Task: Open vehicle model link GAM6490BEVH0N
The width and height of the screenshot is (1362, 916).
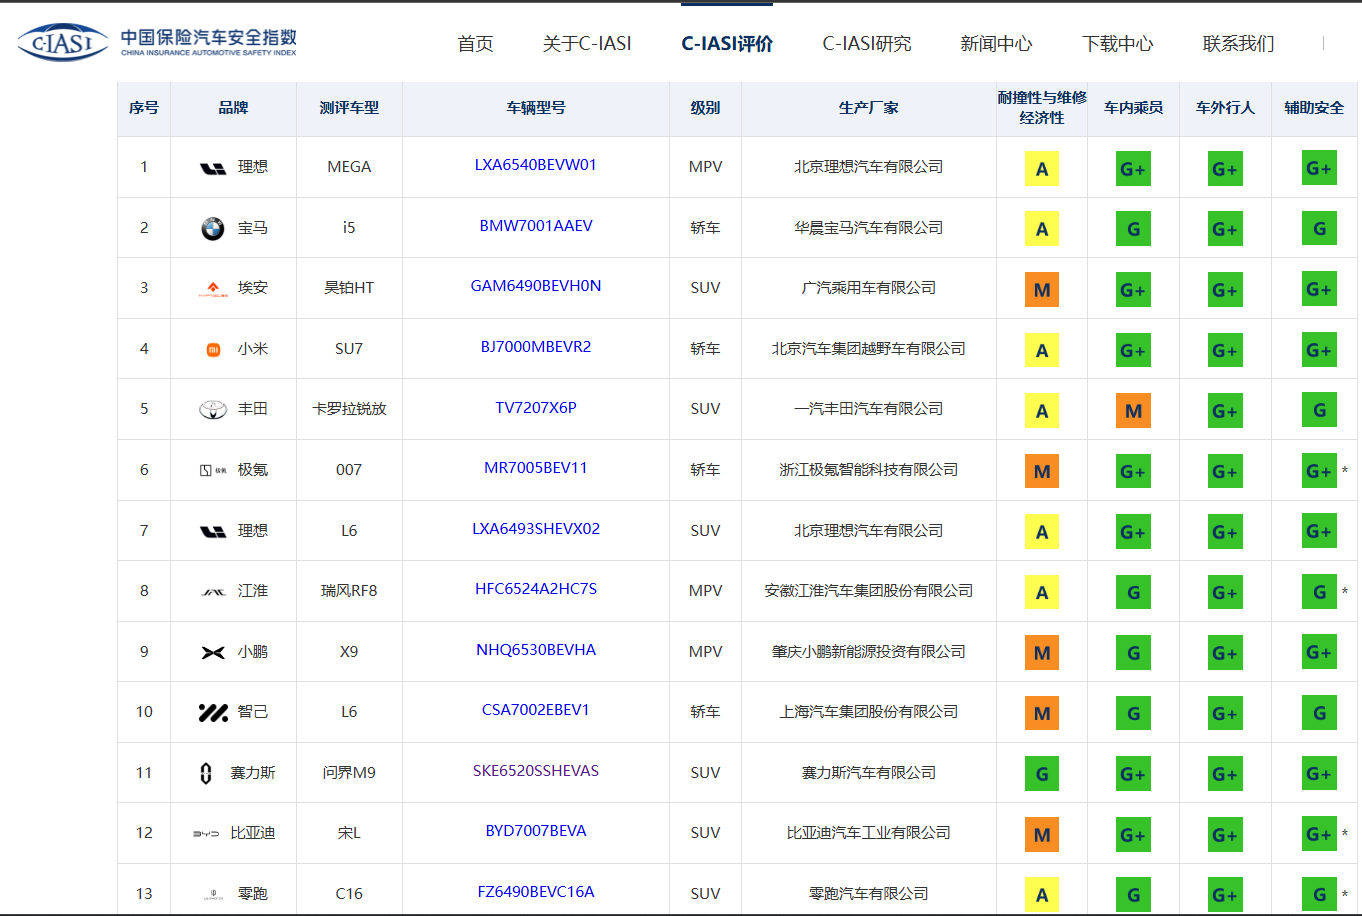Action: (x=536, y=286)
